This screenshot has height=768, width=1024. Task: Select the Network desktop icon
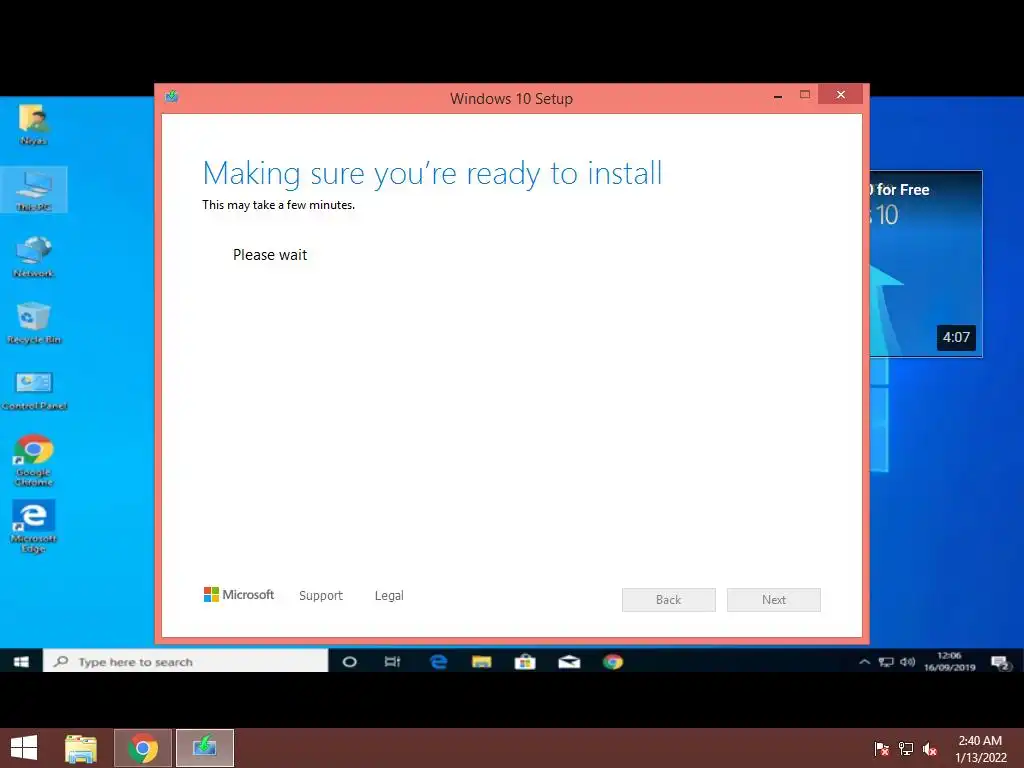coord(33,257)
